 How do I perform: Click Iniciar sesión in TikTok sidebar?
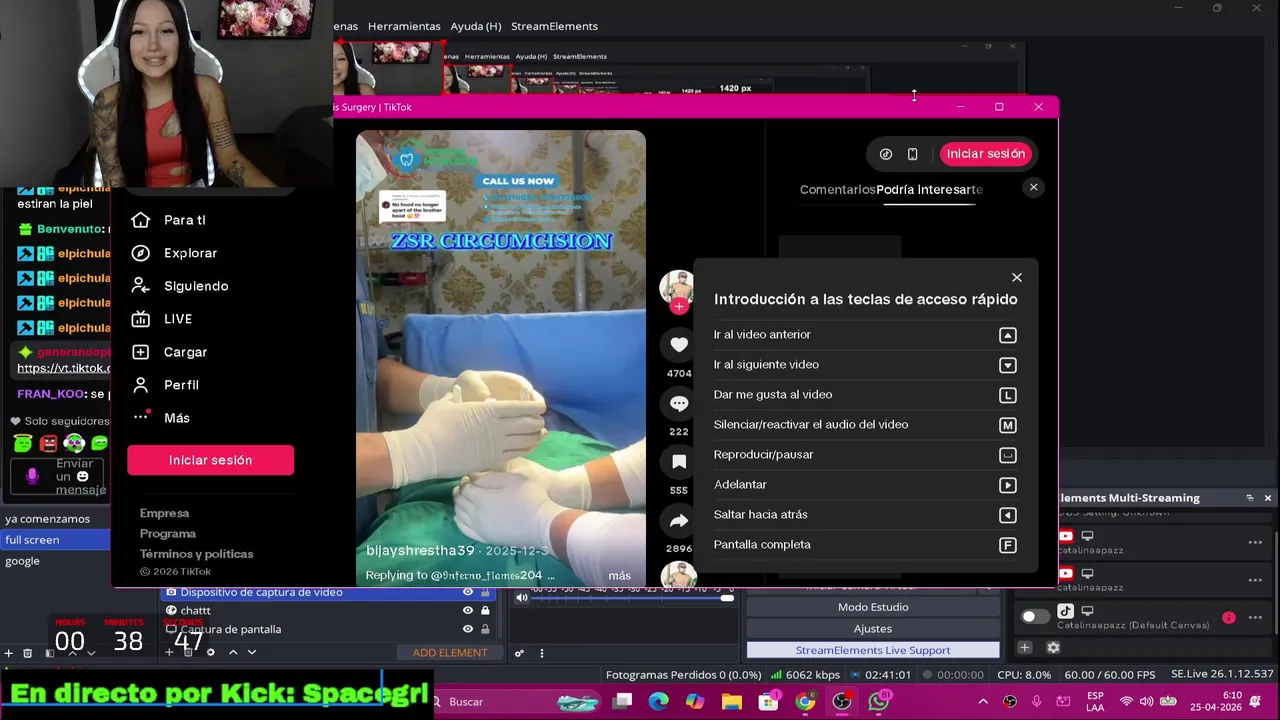[210, 460]
